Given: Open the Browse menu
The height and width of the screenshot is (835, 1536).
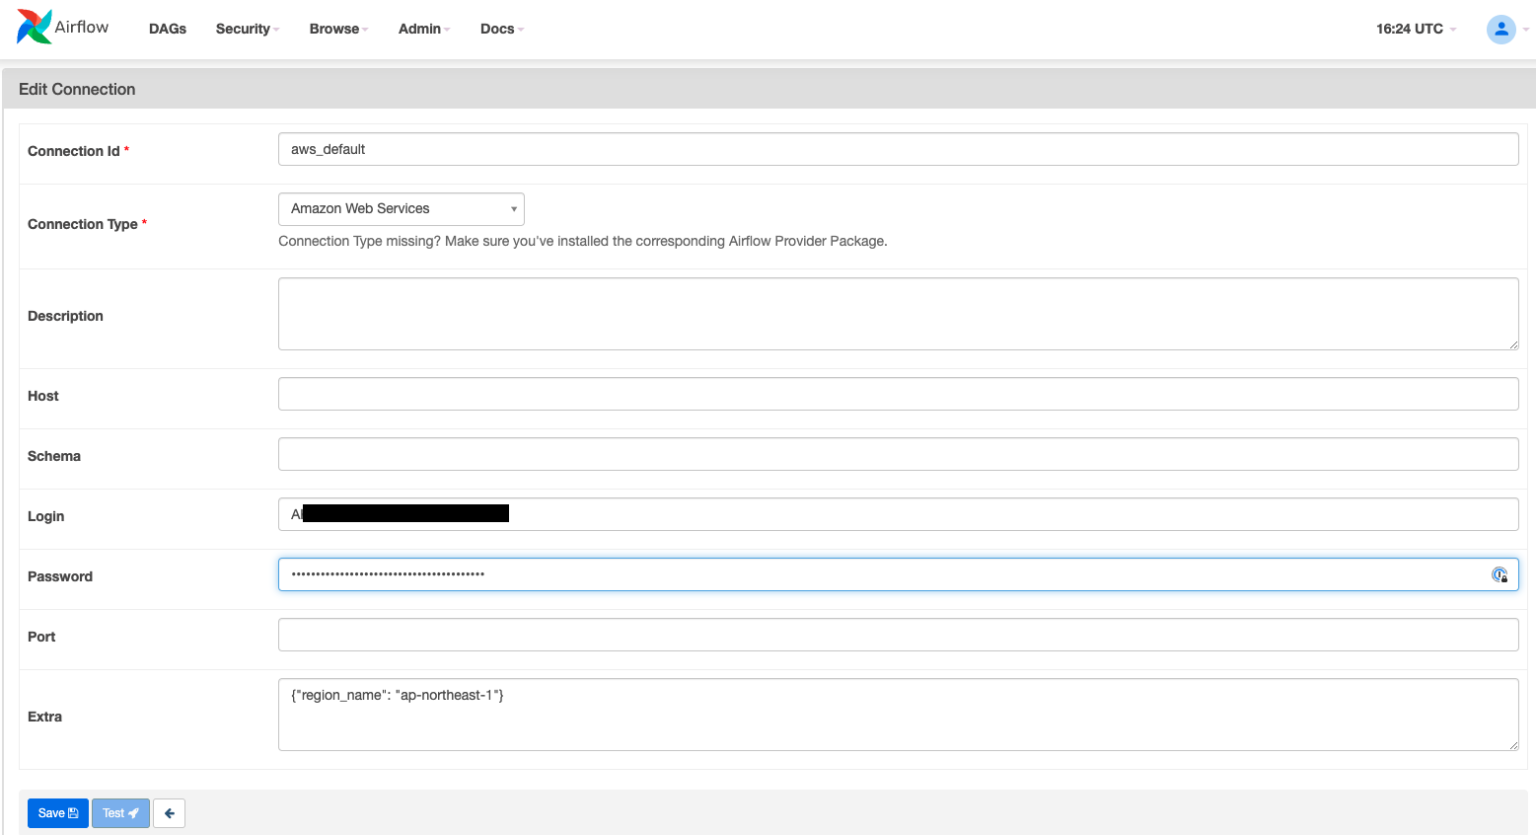Looking at the screenshot, I should (334, 29).
